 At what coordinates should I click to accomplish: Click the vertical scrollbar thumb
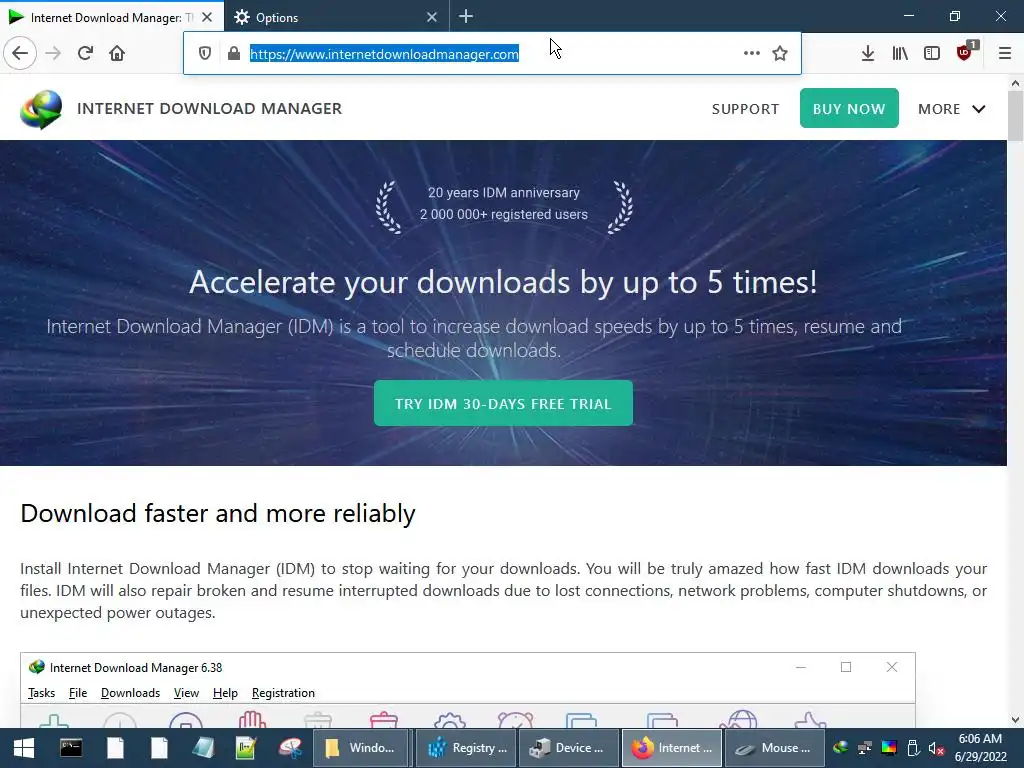pos(1016,116)
